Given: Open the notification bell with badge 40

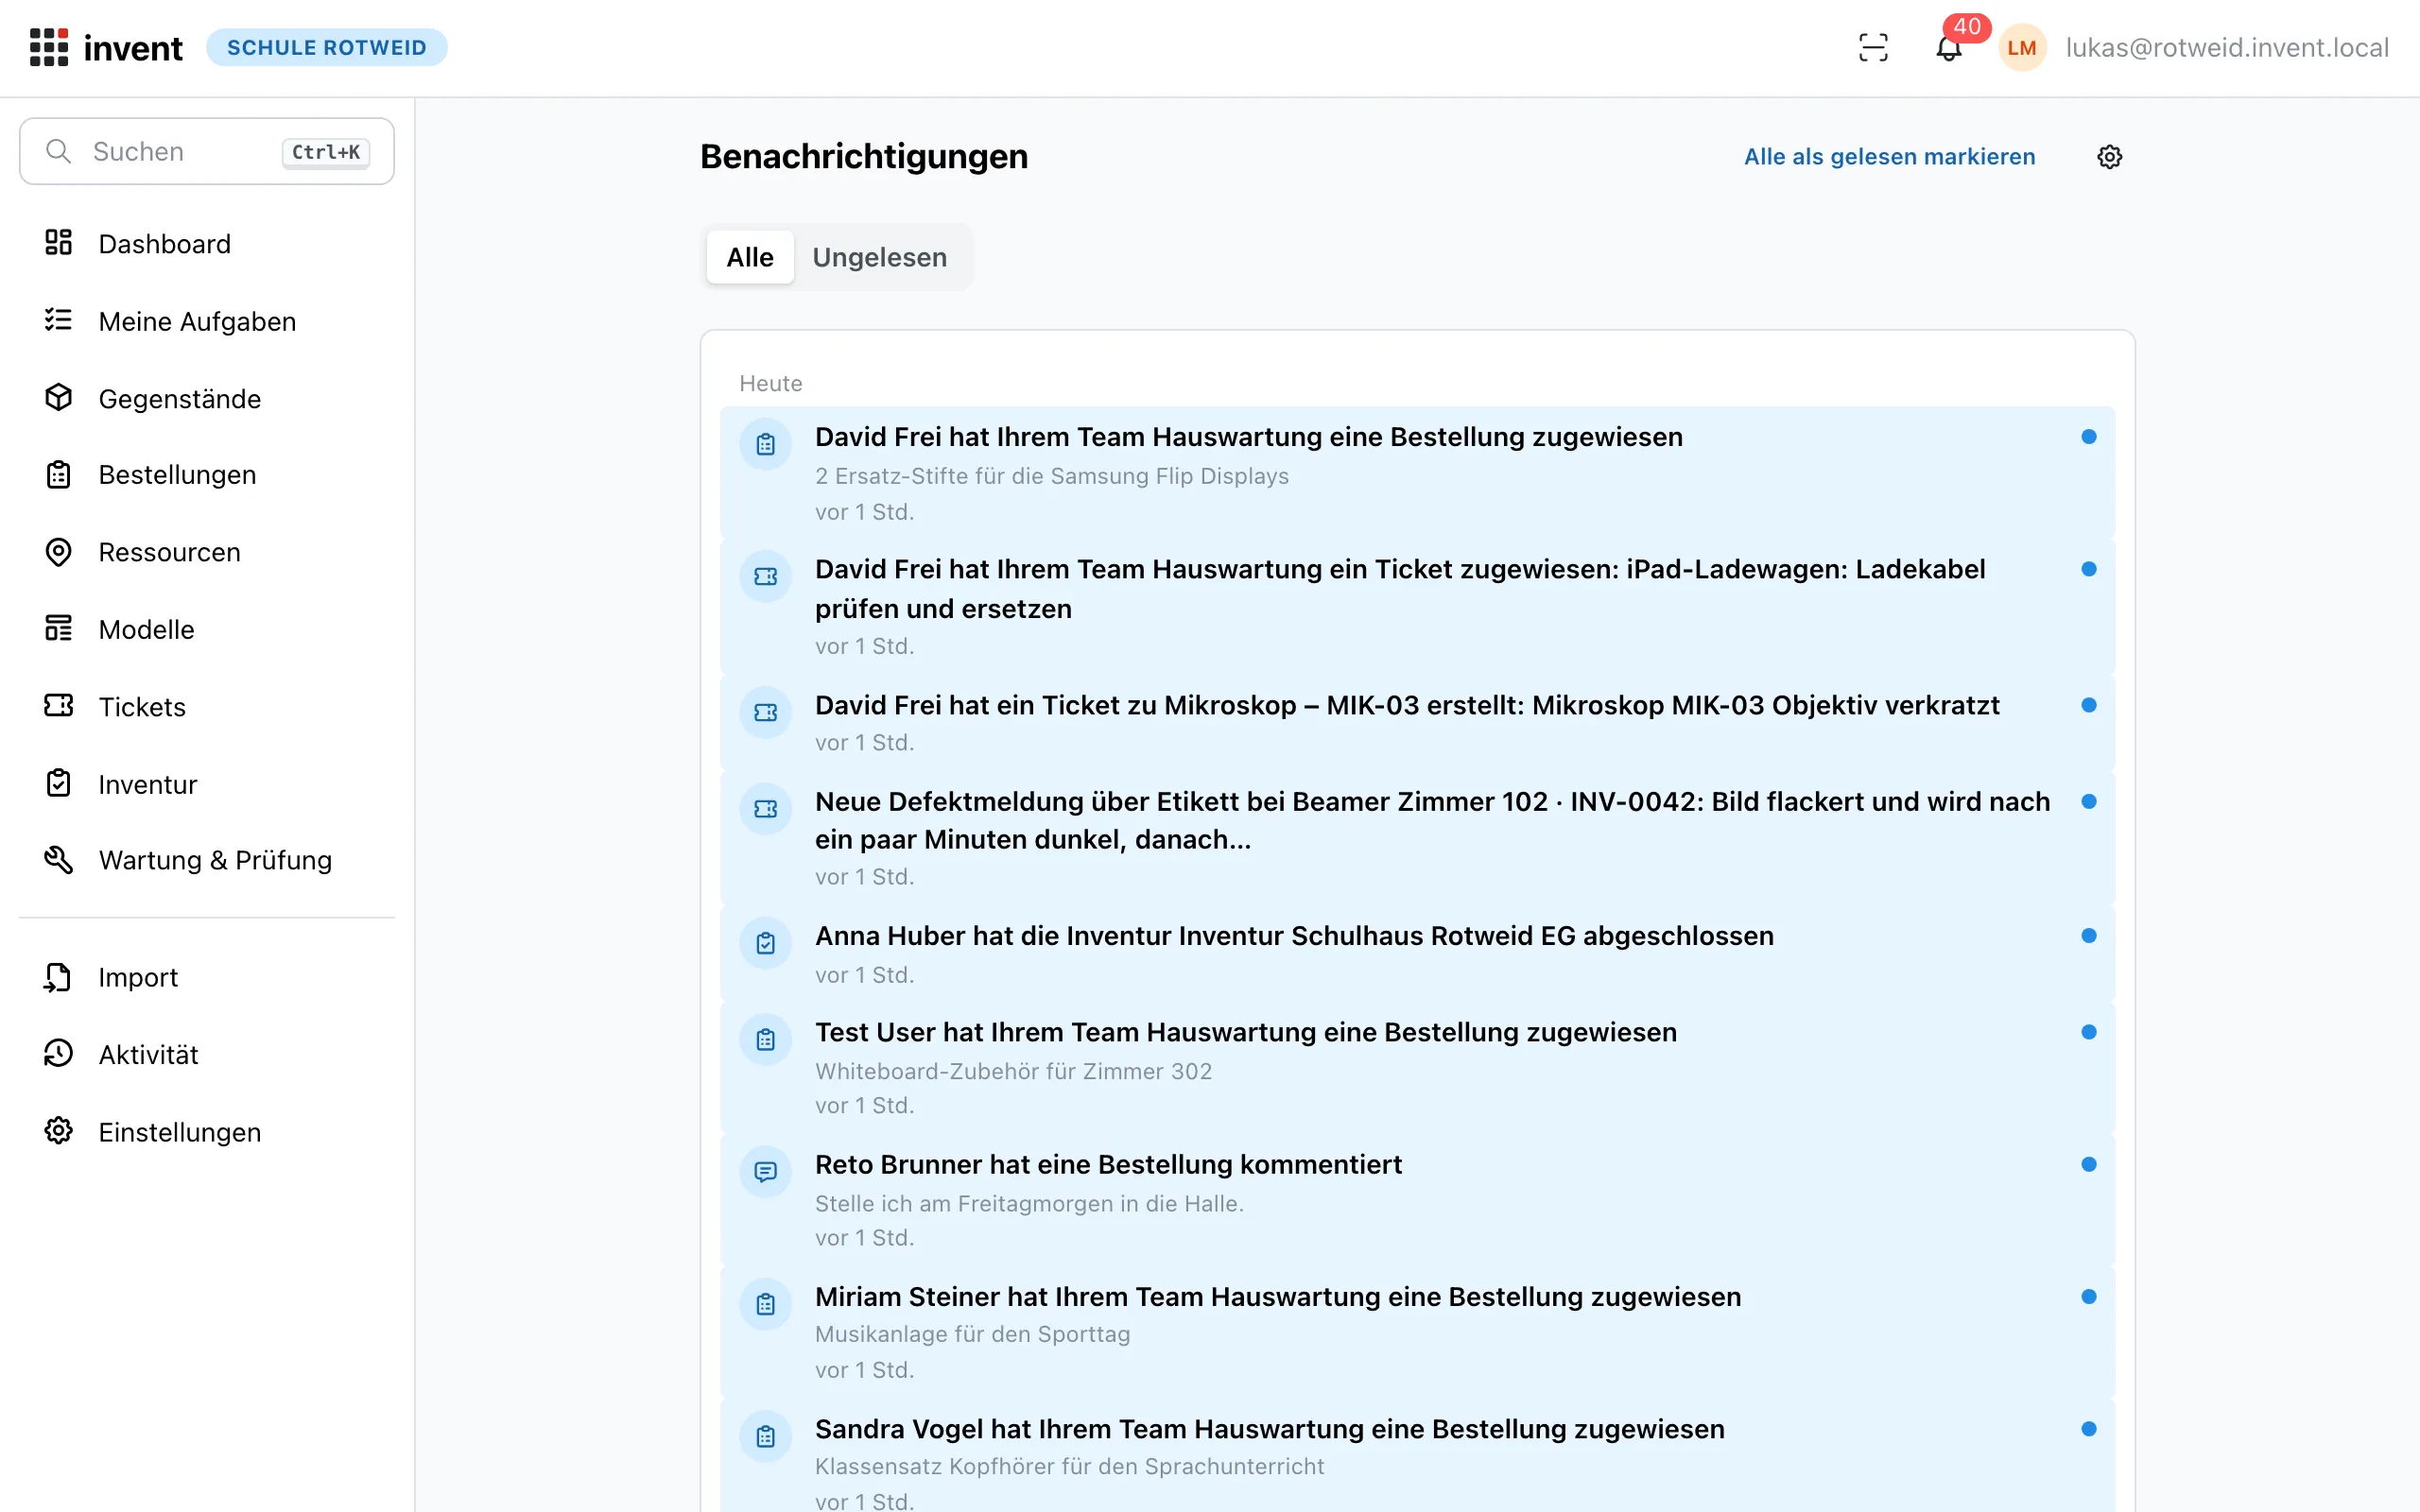Looking at the screenshot, I should point(1949,47).
